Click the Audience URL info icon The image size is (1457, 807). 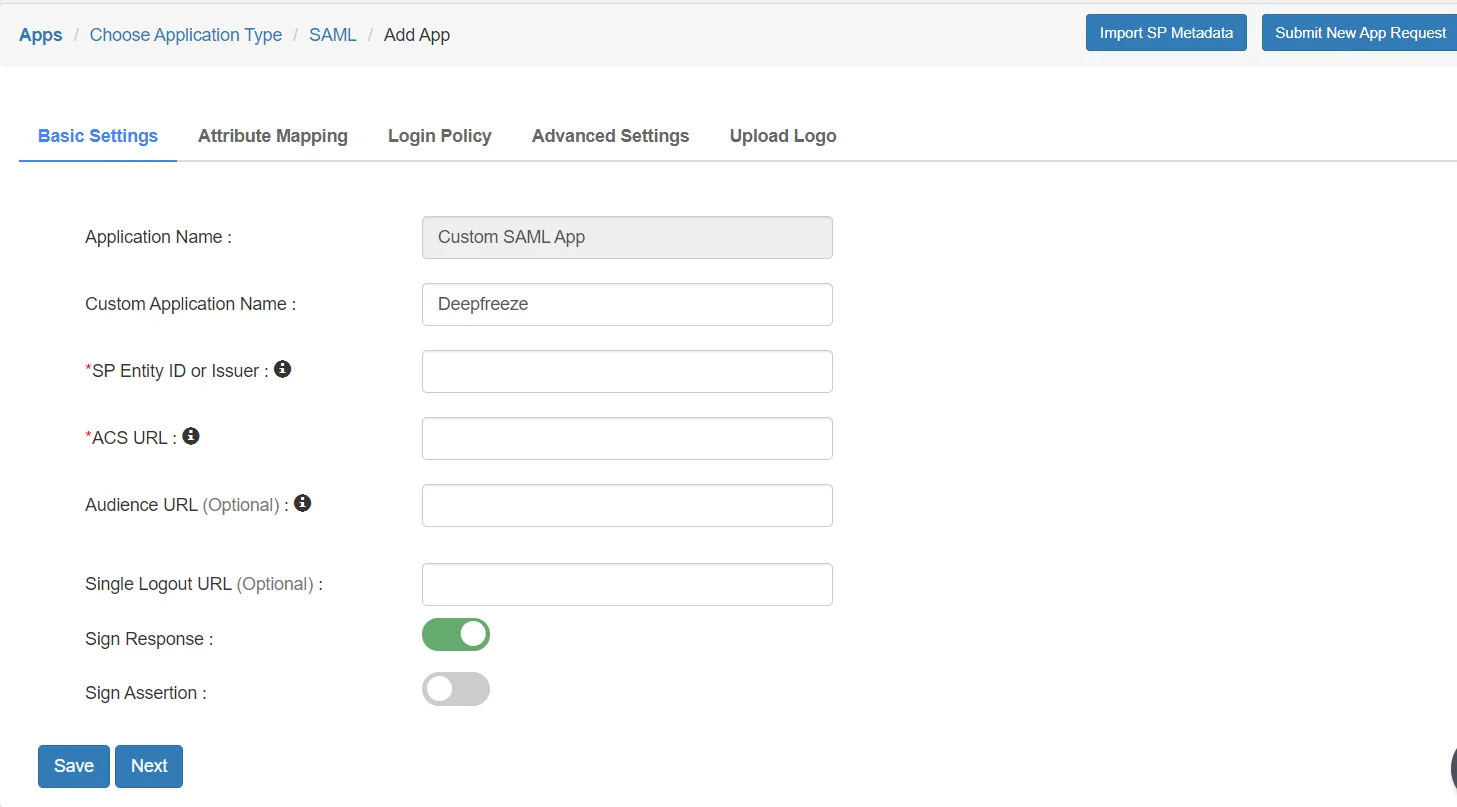[302, 503]
